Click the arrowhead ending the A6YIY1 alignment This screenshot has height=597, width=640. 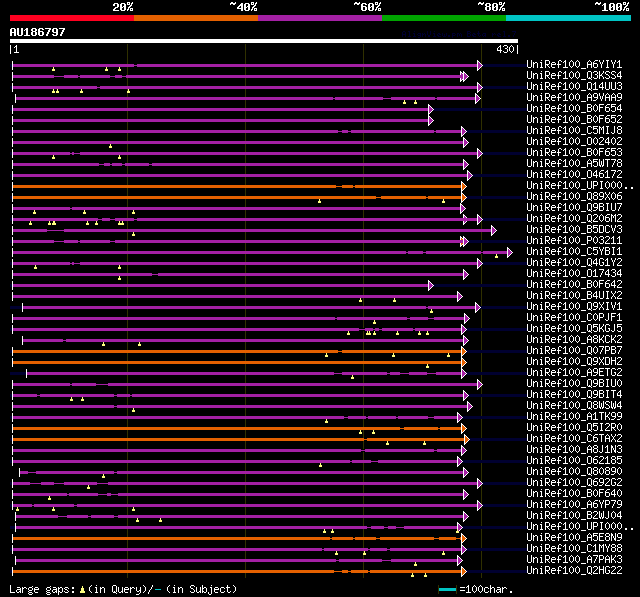[x=480, y=65]
